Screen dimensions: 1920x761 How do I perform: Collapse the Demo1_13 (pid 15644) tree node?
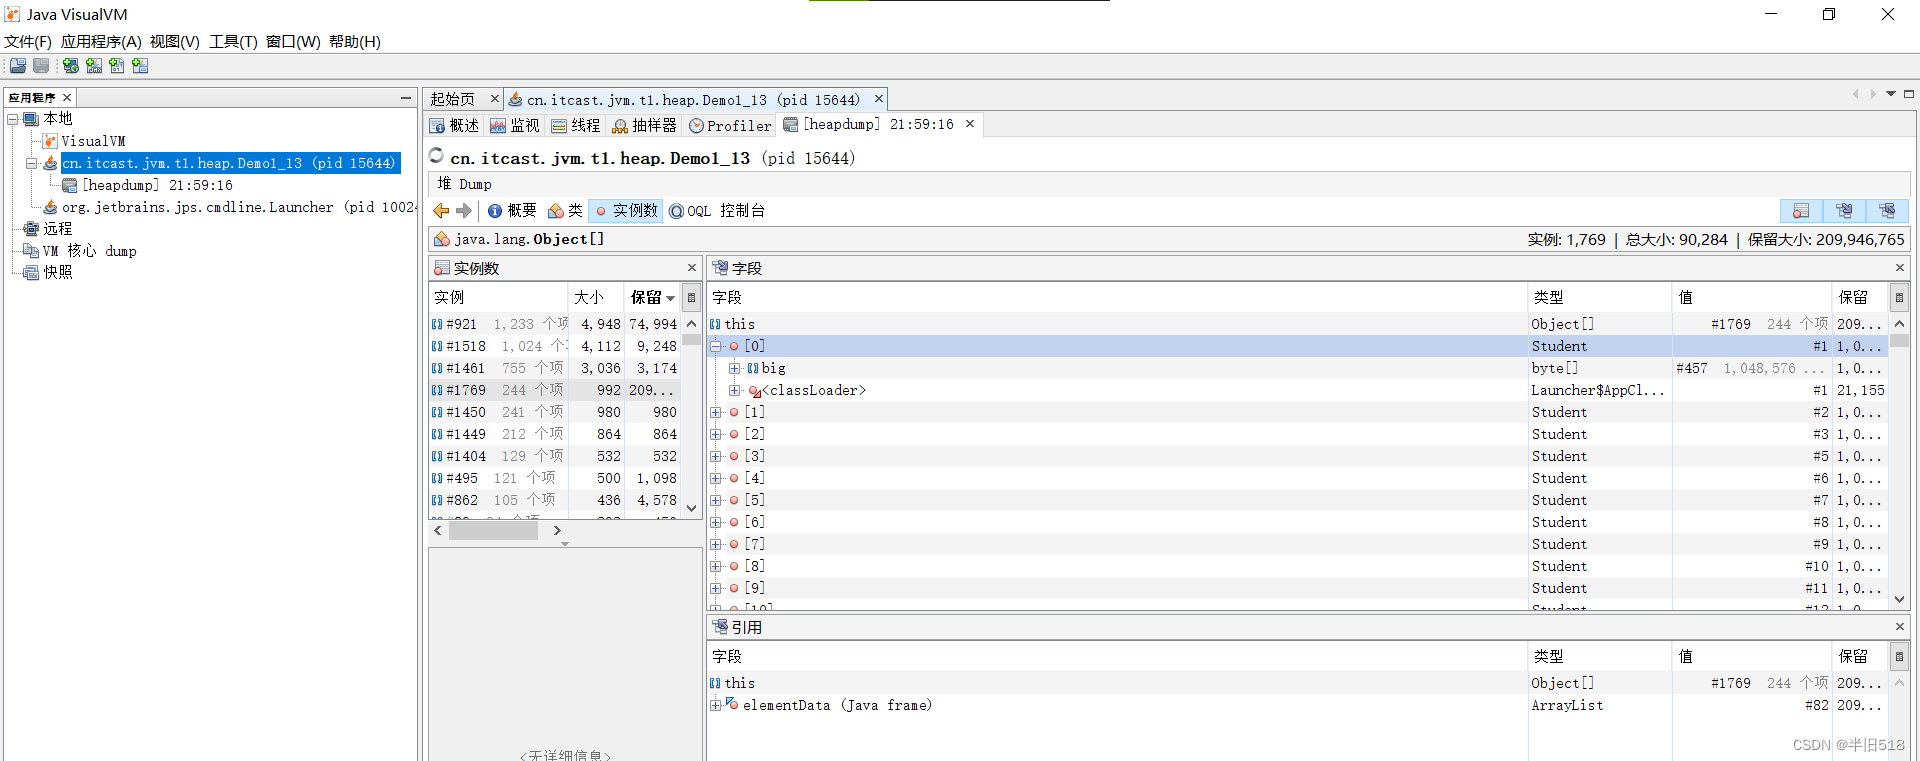point(31,163)
